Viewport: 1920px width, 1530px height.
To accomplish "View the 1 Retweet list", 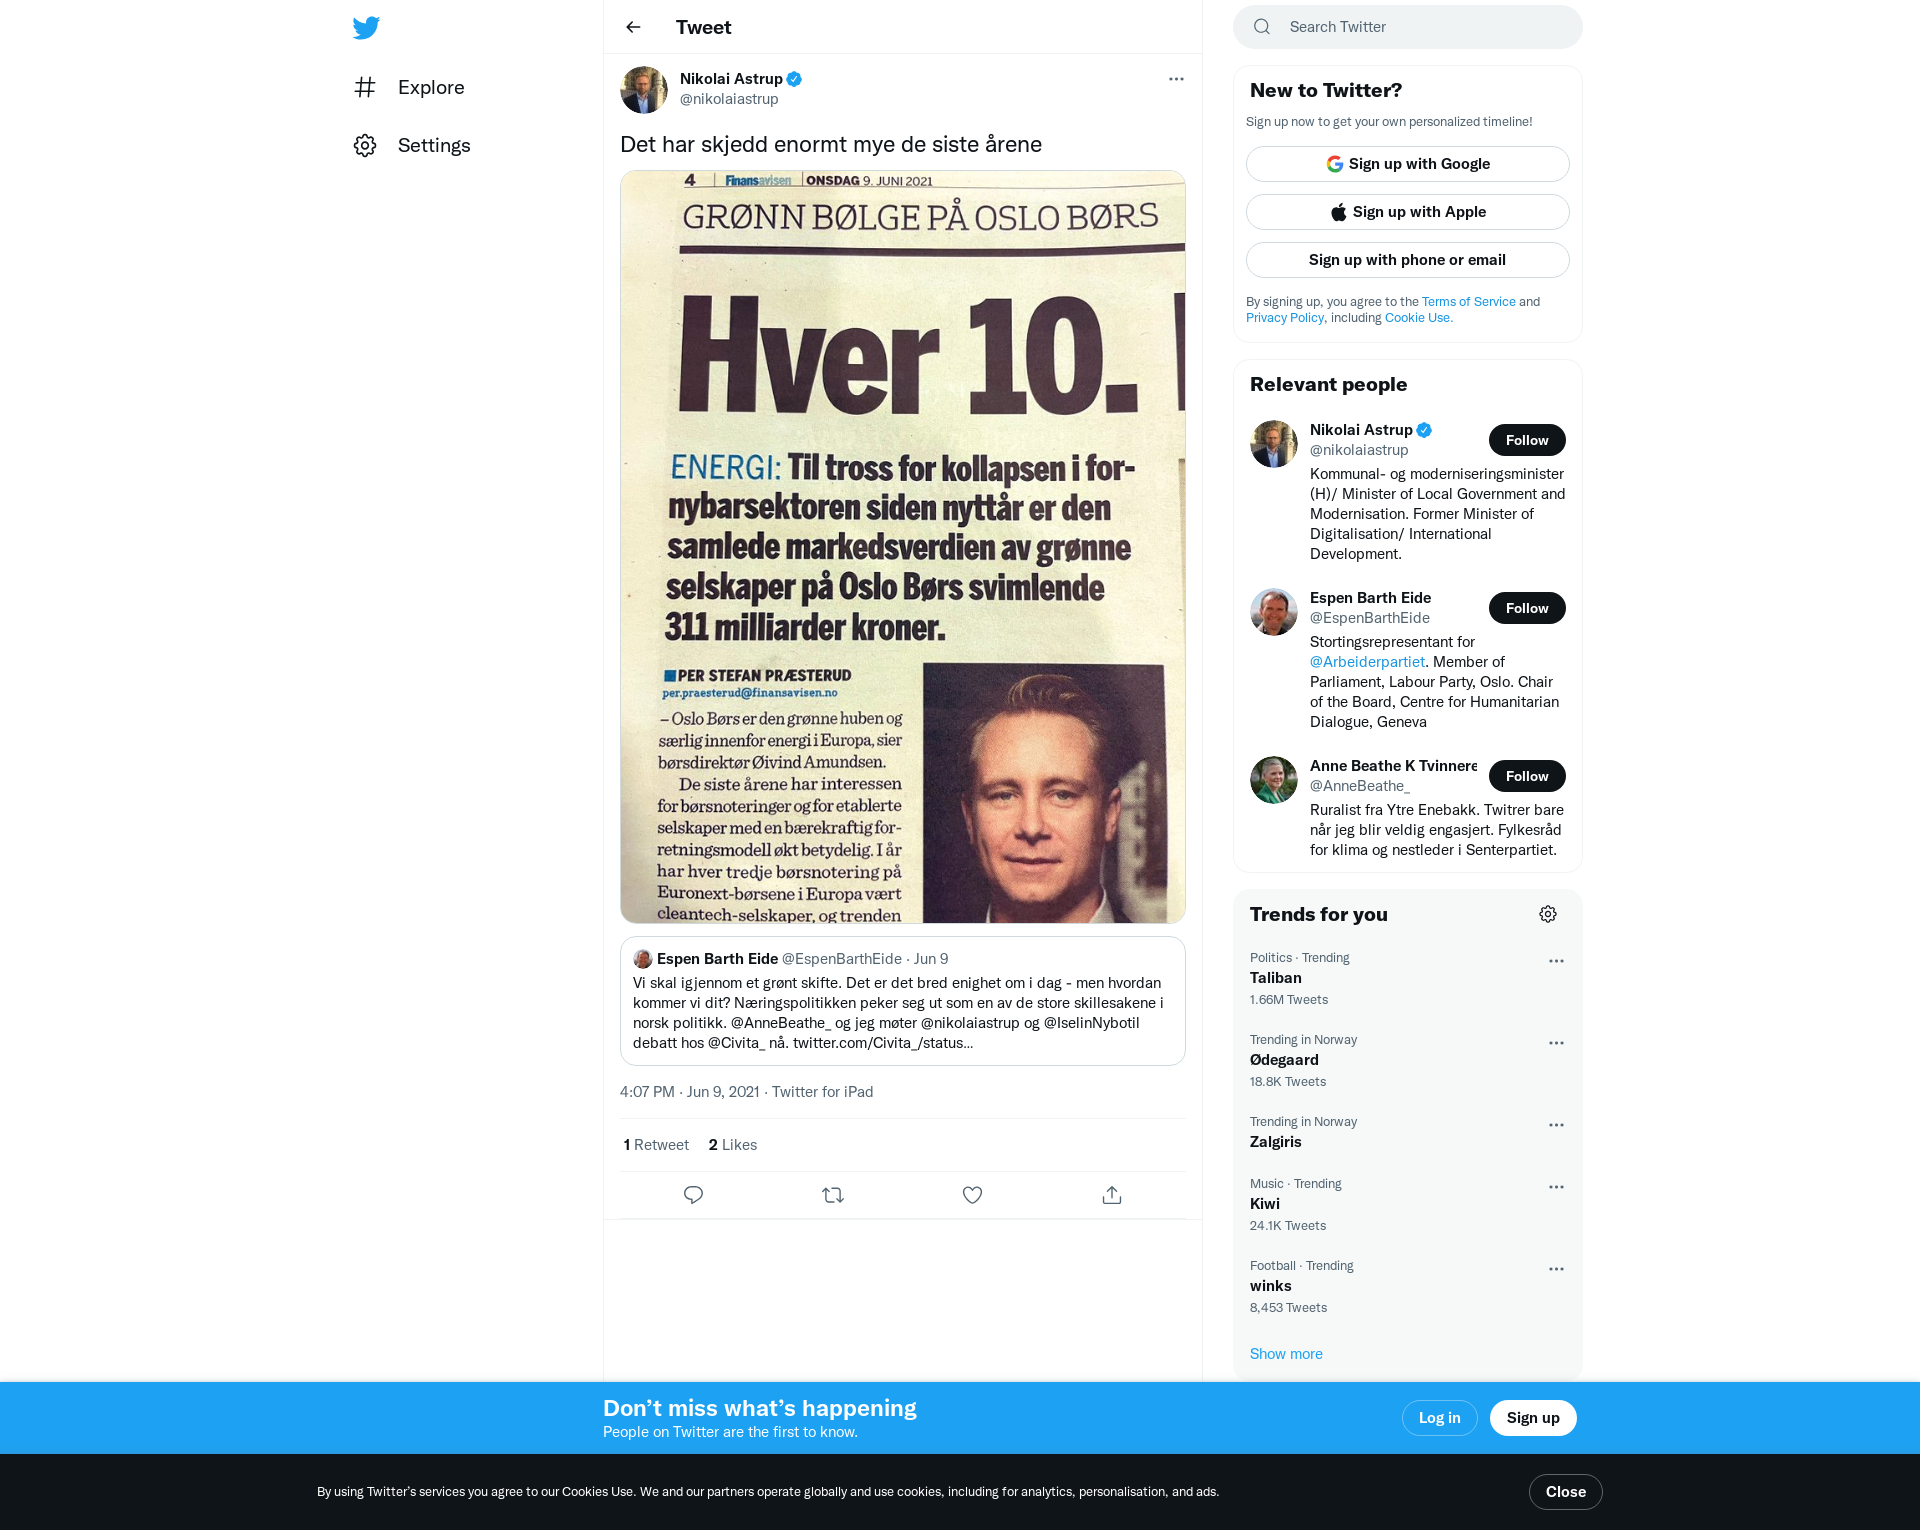I will (656, 1145).
